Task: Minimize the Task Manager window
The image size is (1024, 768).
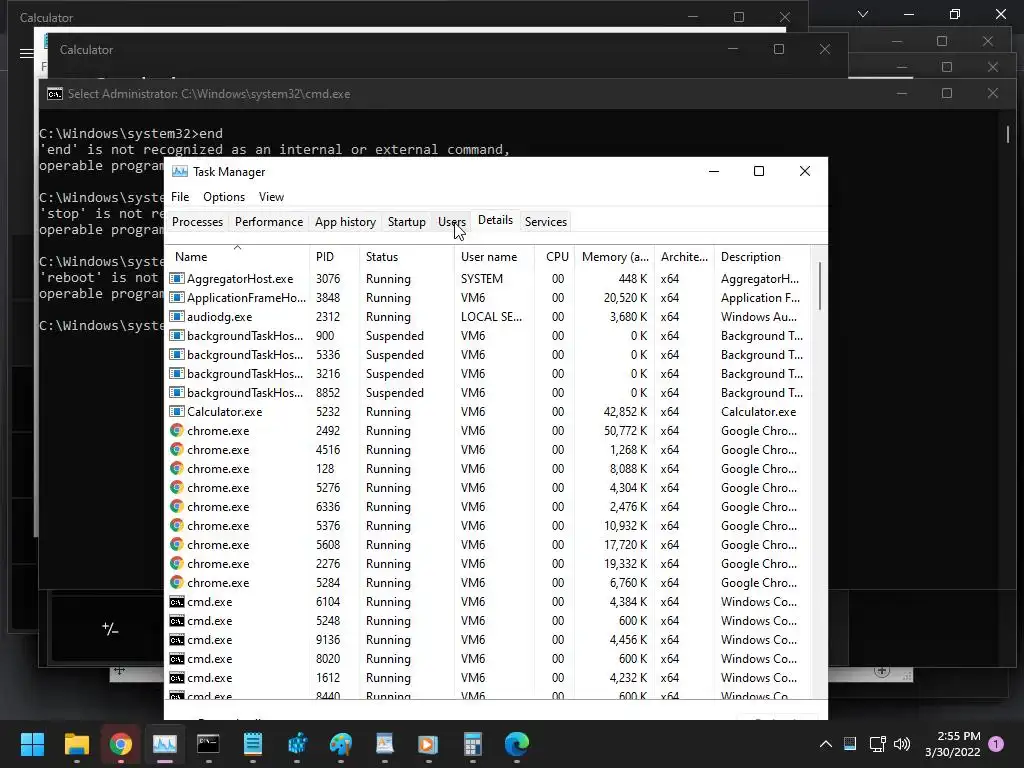Action: (714, 171)
